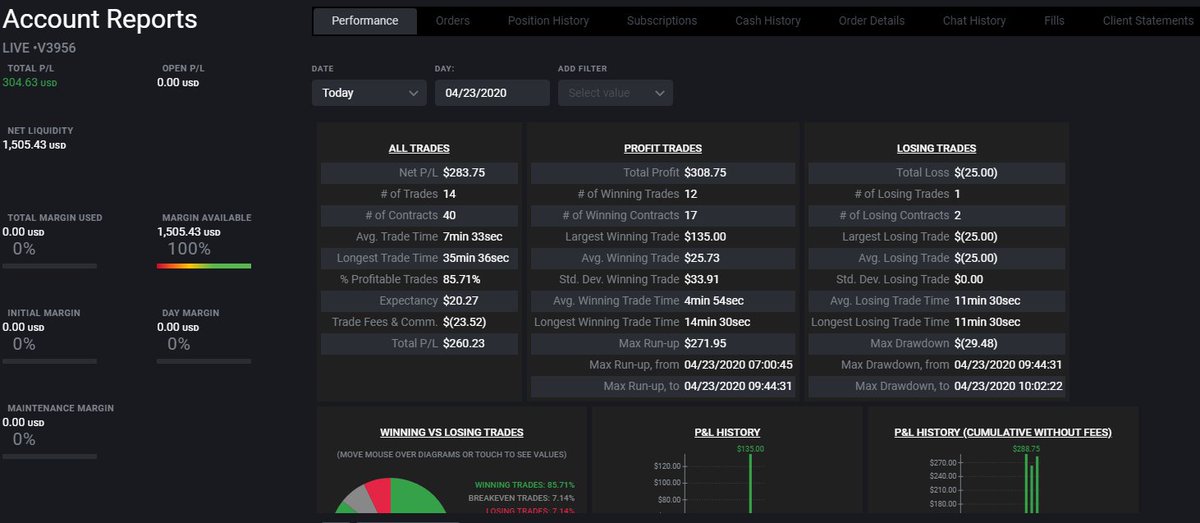Image resolution: width=1200 pixels, height=523 pixels.
Task: Switch to the Order Details tab
Action: pos(872,21)
